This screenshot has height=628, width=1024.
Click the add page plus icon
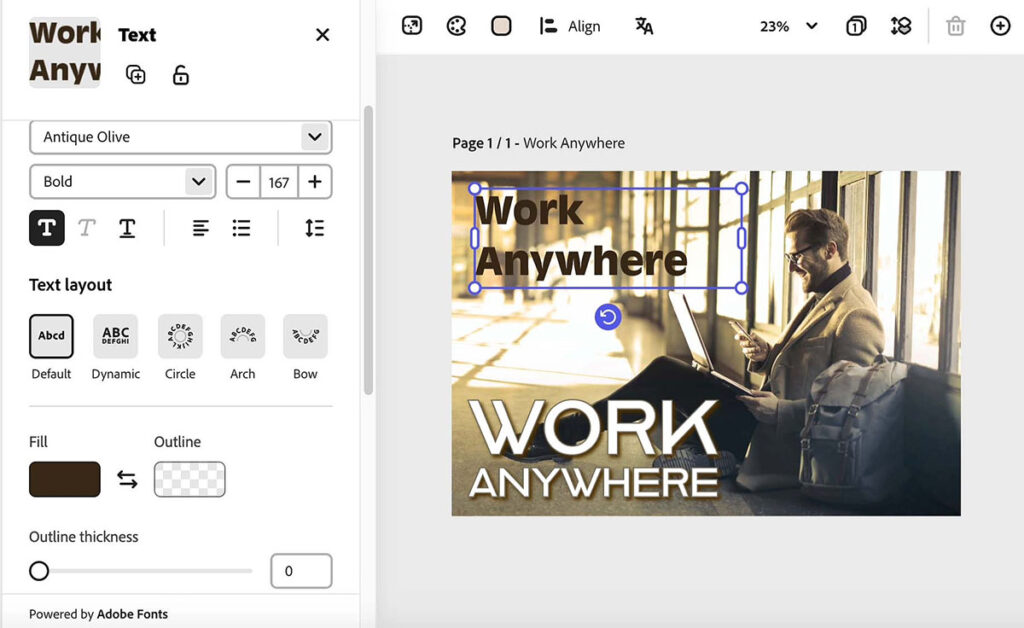[1000, 26]
